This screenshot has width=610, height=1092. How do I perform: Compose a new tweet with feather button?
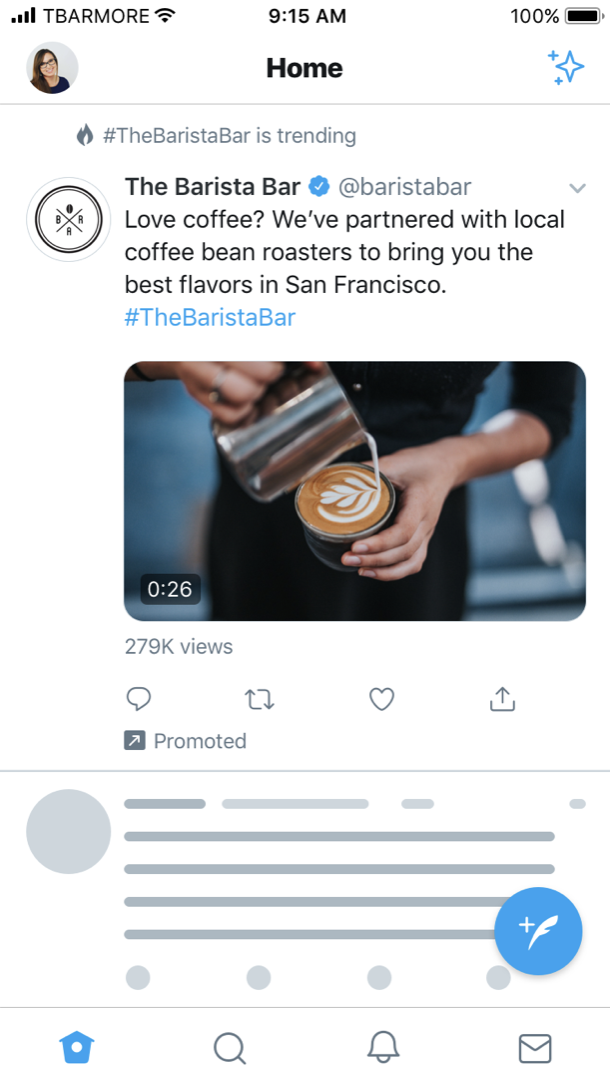pos(538,931)
